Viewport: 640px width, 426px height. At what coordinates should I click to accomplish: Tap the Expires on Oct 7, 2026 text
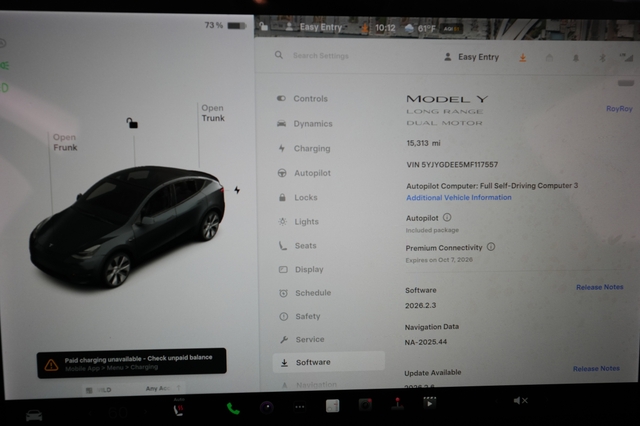pos(439,260)
